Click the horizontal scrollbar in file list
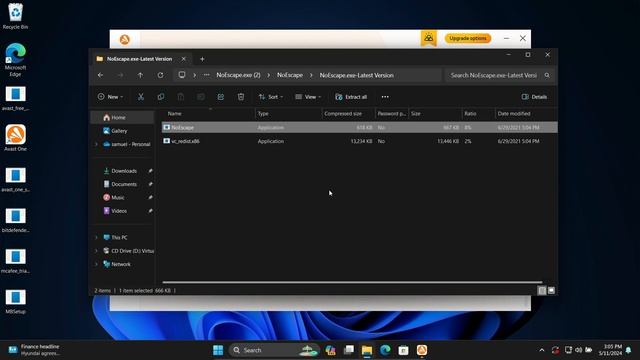 point(352,282)
